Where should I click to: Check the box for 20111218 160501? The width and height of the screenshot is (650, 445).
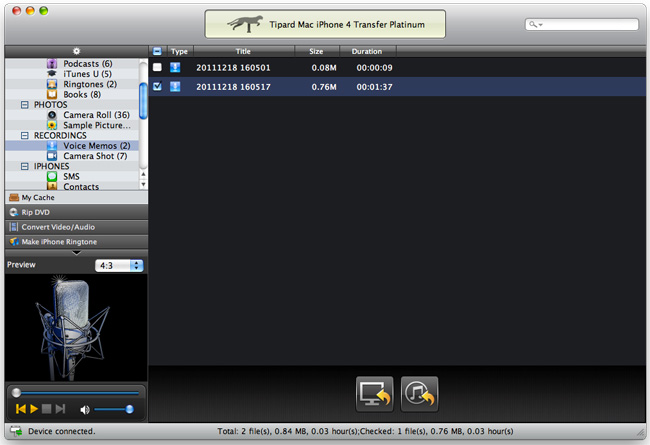[157, 67]
